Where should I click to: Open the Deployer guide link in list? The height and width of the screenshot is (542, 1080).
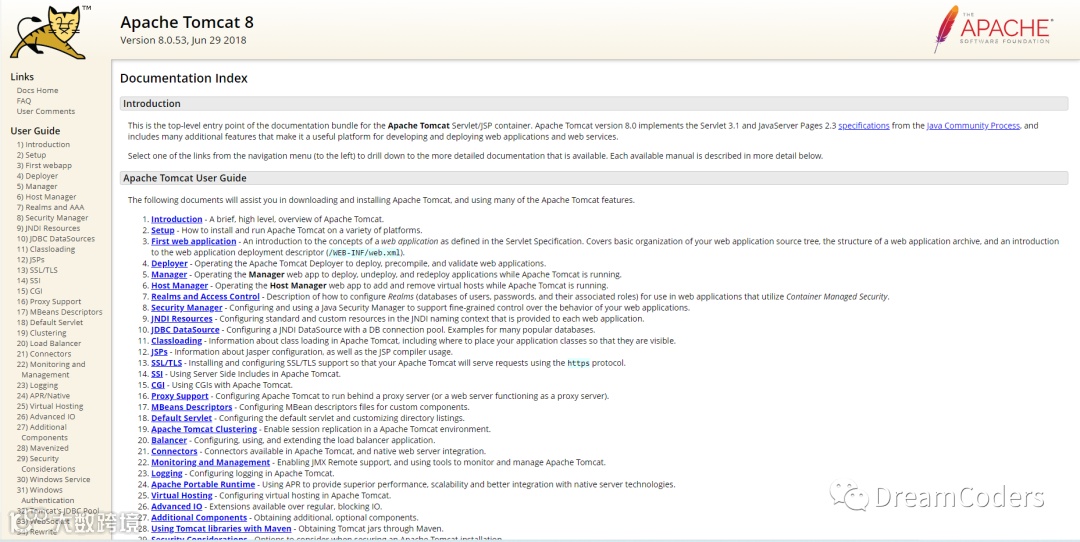[x=169, y=263]
